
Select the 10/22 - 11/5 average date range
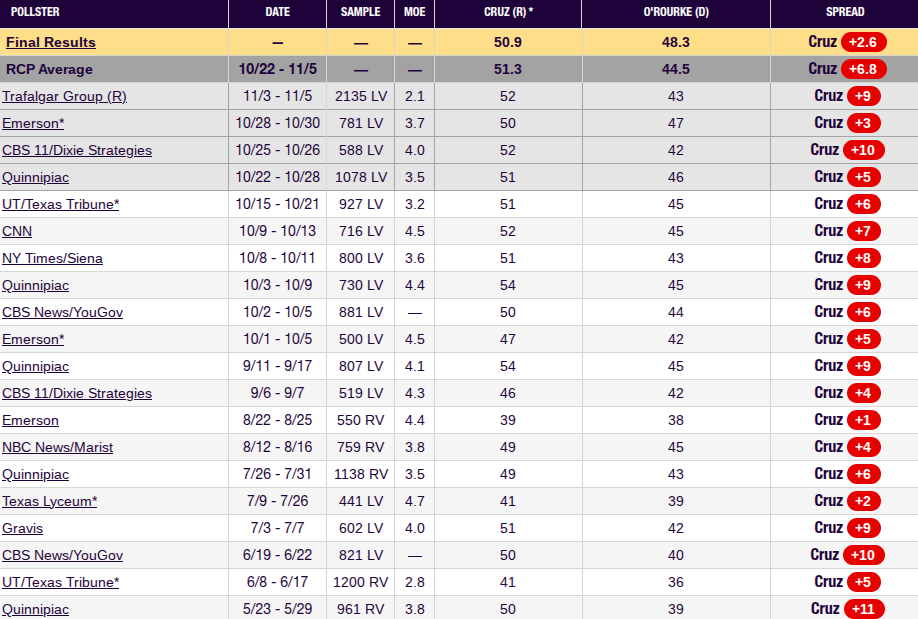pyautogui.click(x=278, y=69)
